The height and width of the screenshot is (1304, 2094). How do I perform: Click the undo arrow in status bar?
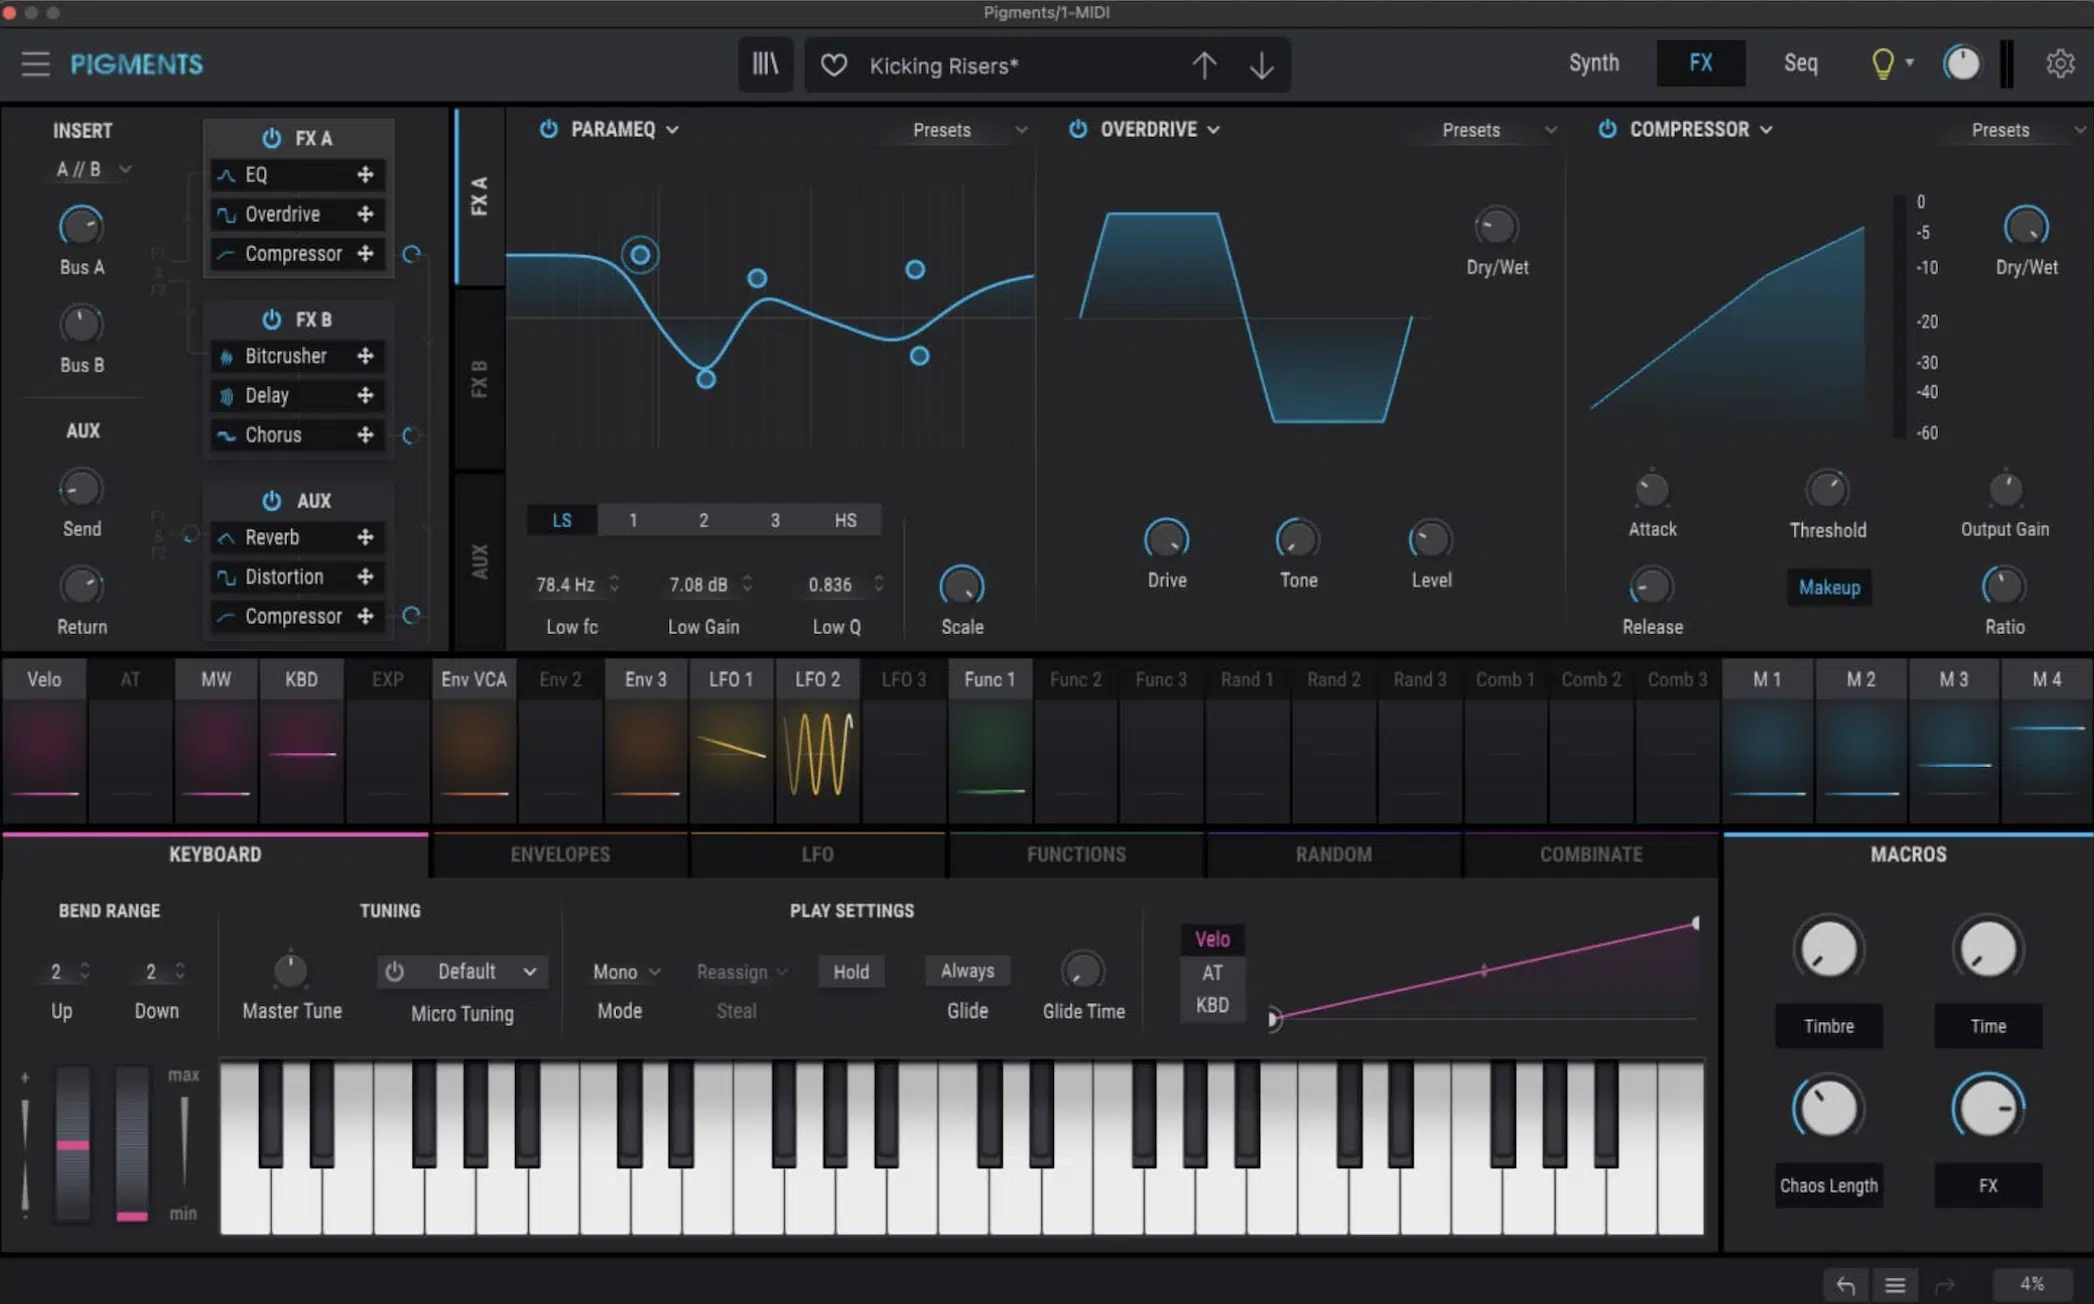[x=1845, y=1284]
